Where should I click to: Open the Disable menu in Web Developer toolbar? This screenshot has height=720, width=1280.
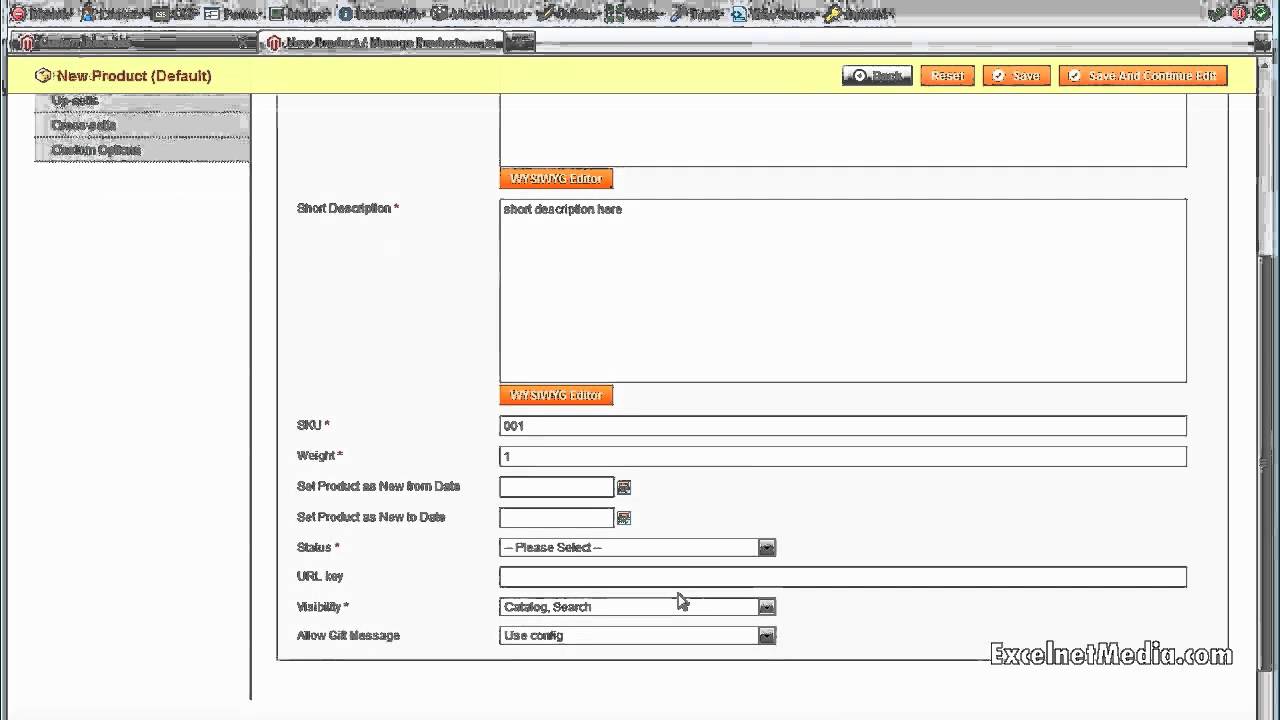pyautogui.click(x=41, y=14)
